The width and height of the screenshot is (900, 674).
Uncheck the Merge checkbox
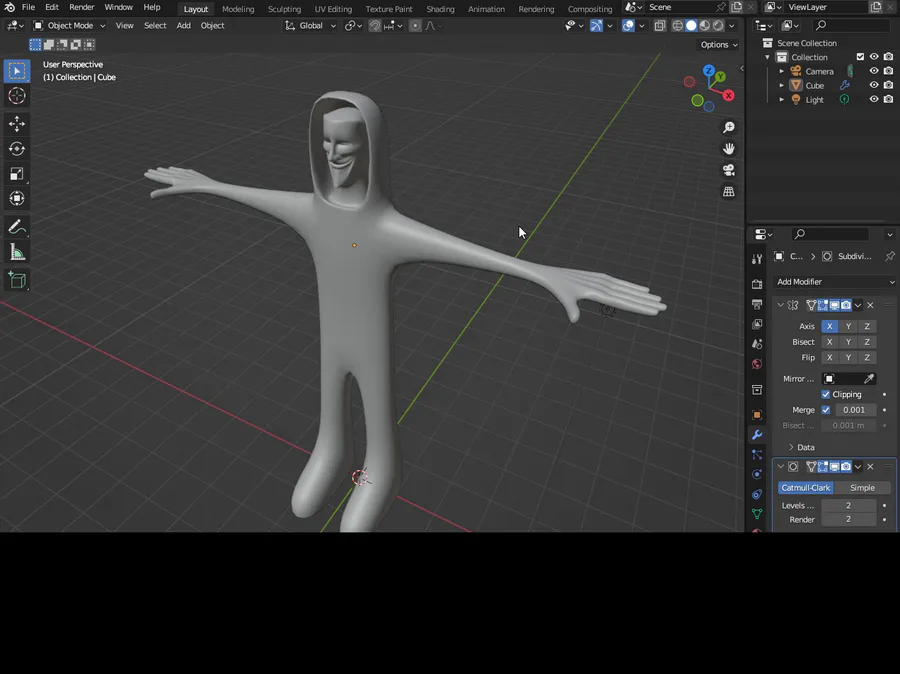[x=826, y=410]
